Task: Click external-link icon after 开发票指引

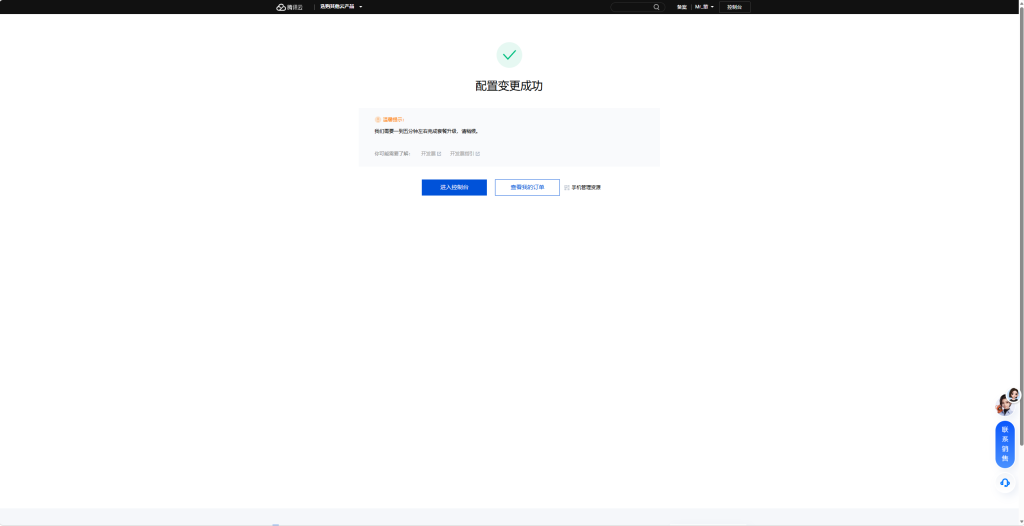Action: pyautogui.click(x=477, y=154)
